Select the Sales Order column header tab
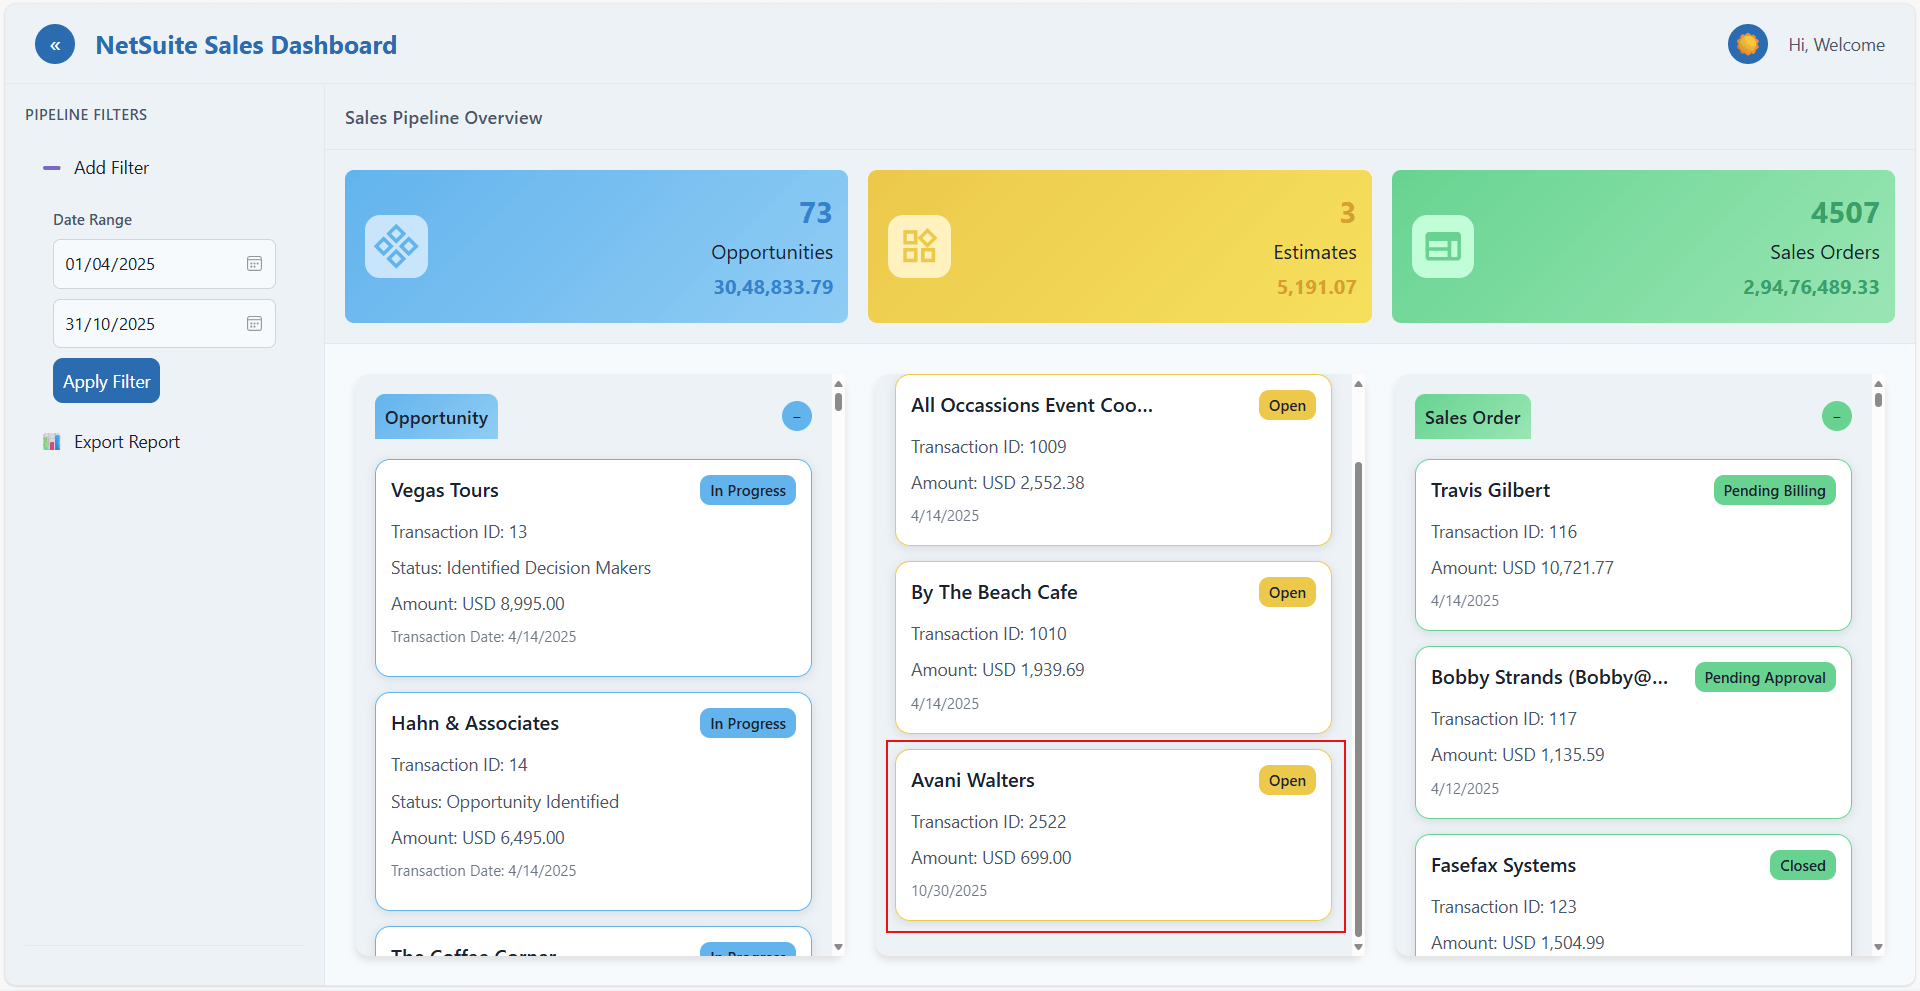 tap(1472, 418)
